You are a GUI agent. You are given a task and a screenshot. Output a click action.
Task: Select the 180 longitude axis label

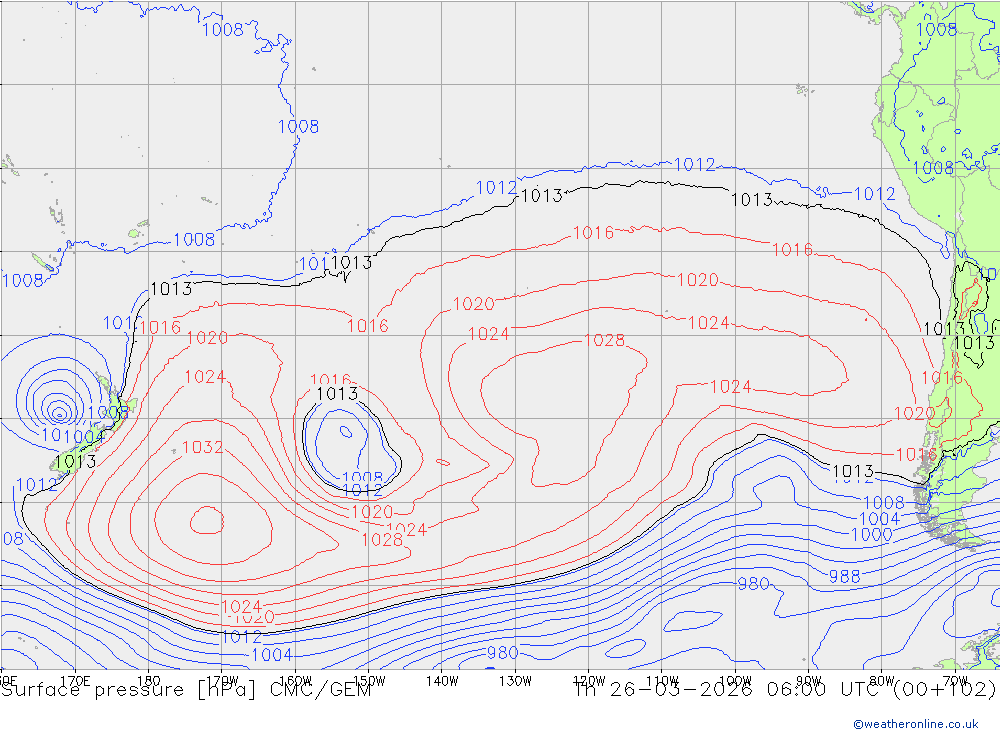[149, 681]
